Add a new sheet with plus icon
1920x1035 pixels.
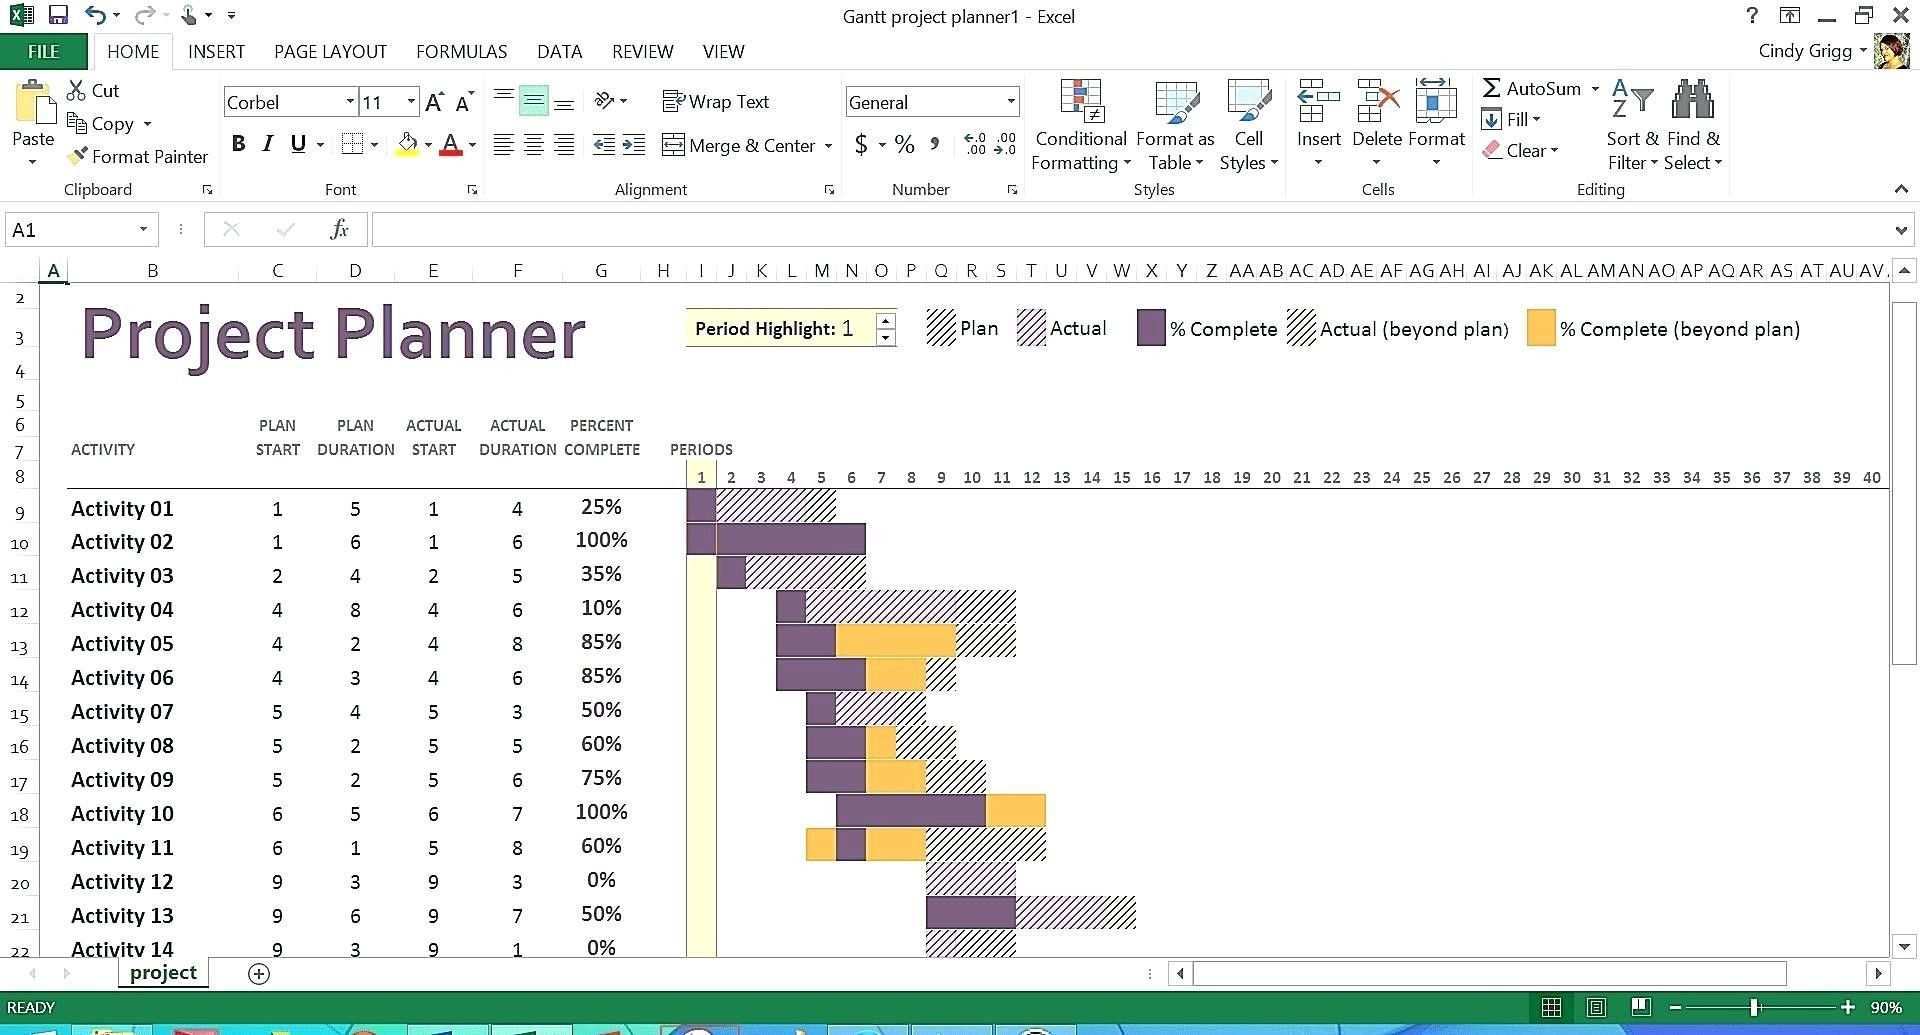[x=259, y=974]
